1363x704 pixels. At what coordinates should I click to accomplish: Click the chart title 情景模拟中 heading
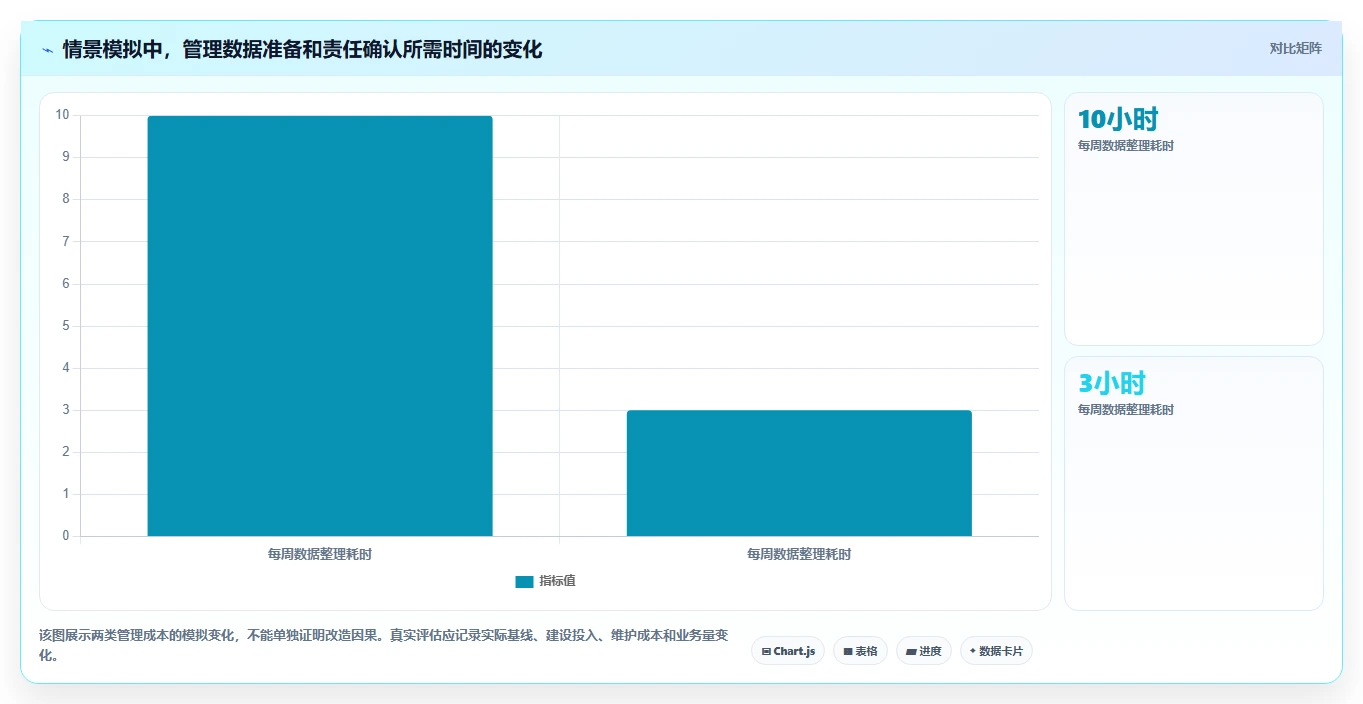302,49
